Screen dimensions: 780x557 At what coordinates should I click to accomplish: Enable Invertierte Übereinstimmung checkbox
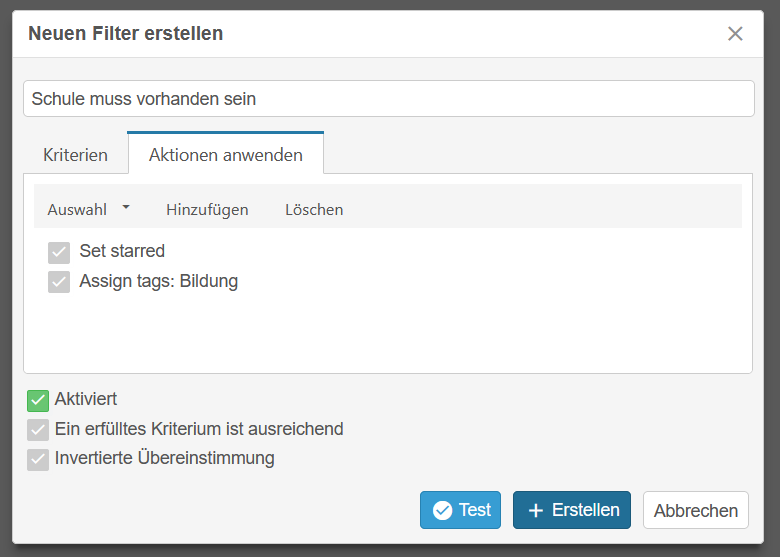(38, 460)
